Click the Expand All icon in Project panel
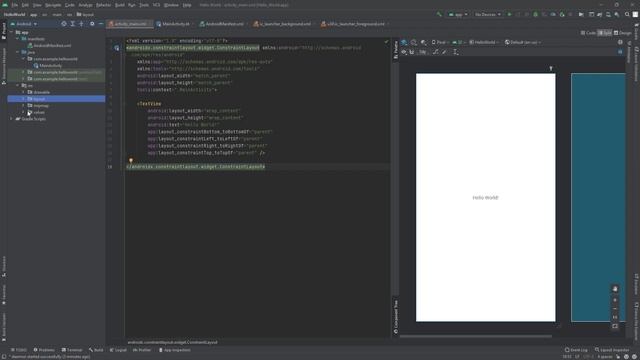Screen dimensions: 640x360 pos(73,24)
